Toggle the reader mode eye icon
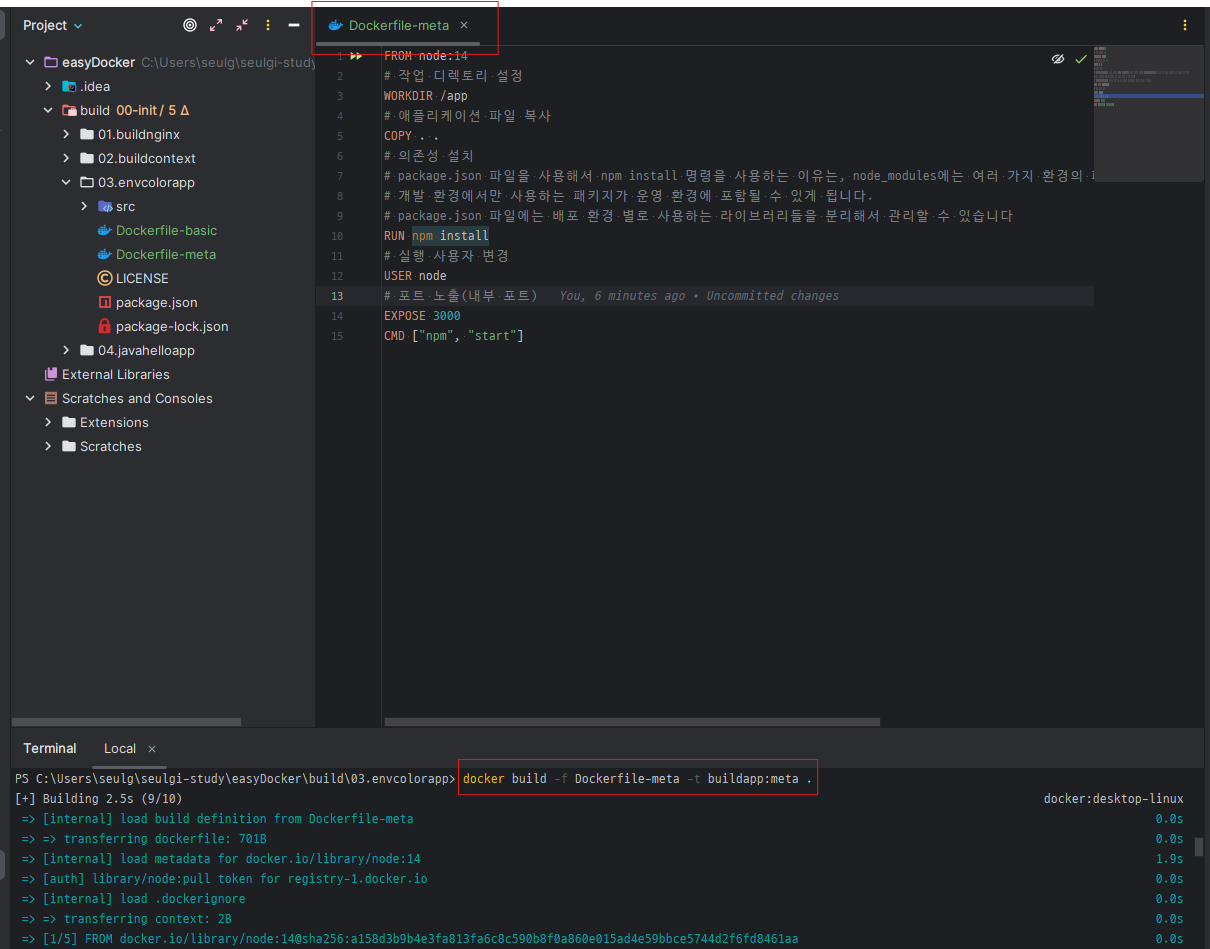Screen dimensions: 1210x949 tap(1058, 60)
